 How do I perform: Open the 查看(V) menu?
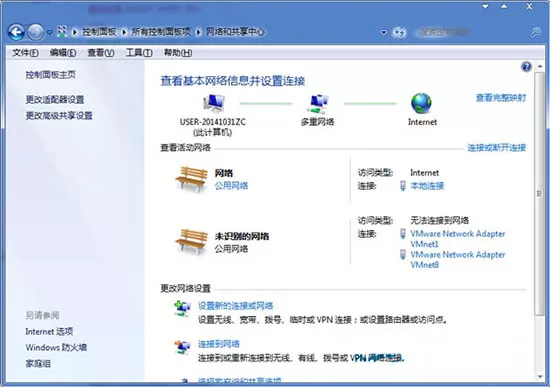coord(101,53)
